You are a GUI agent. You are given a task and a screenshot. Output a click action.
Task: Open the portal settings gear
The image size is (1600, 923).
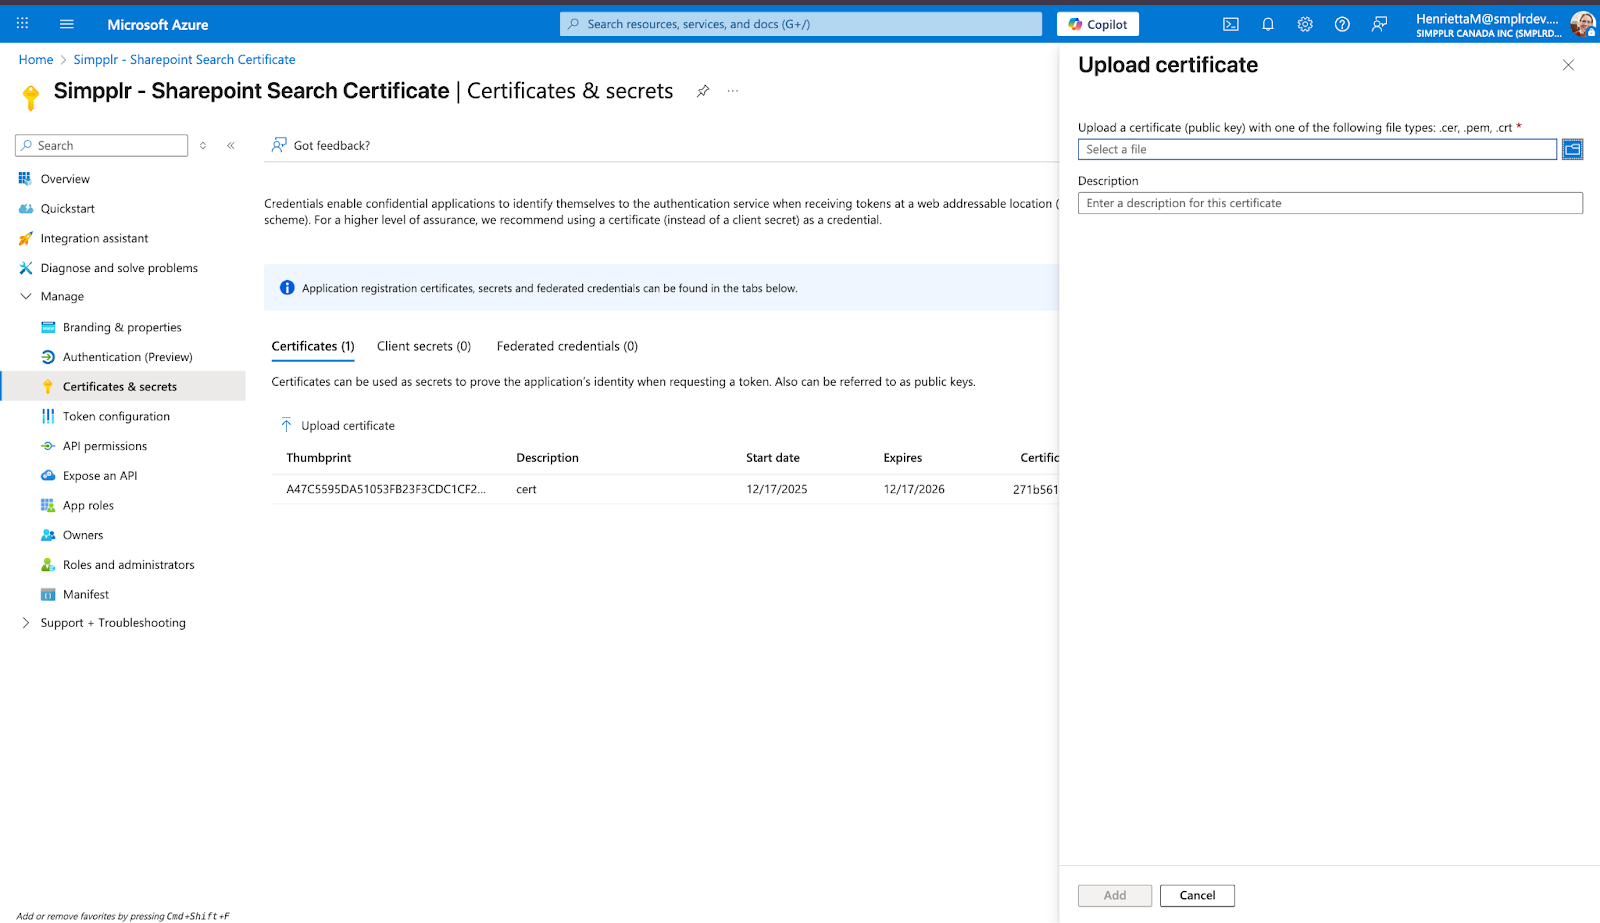1305,24
